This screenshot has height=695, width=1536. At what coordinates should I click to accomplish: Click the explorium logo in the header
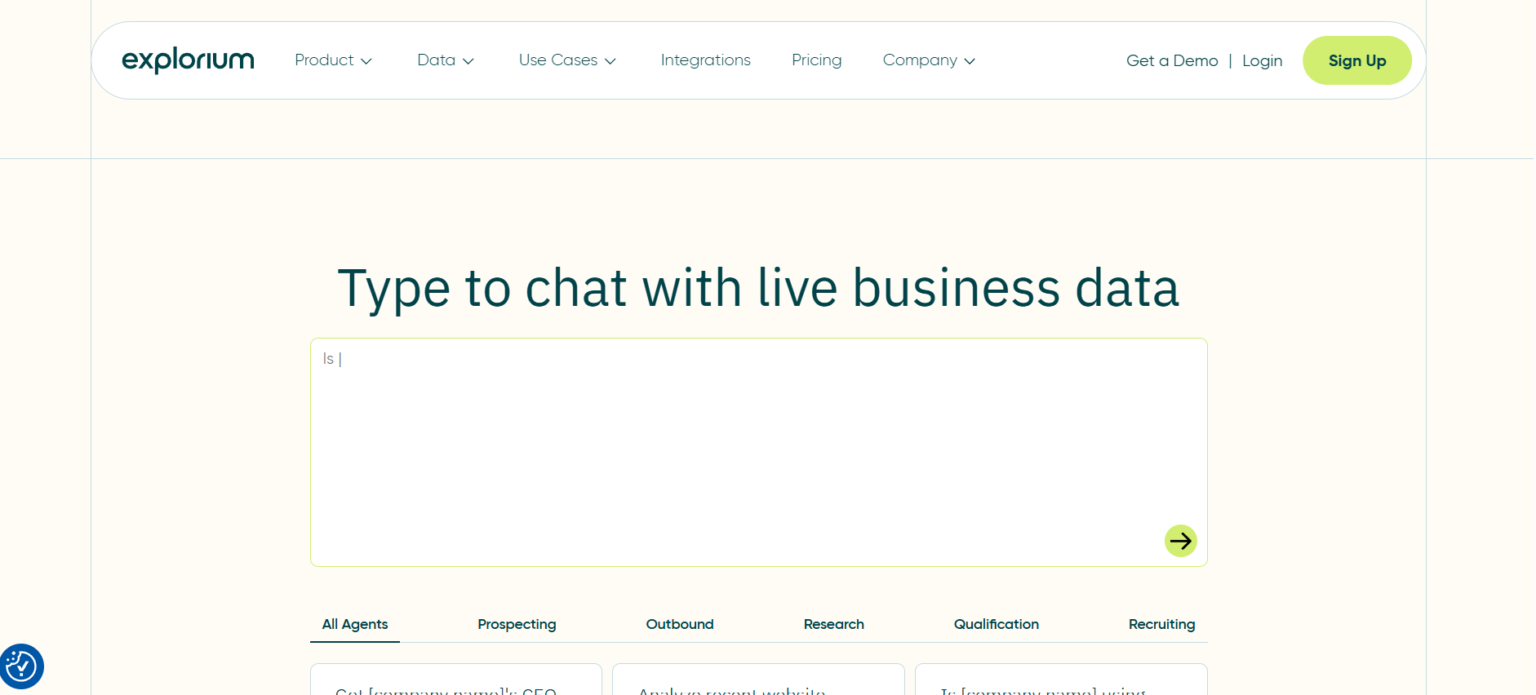187,60
